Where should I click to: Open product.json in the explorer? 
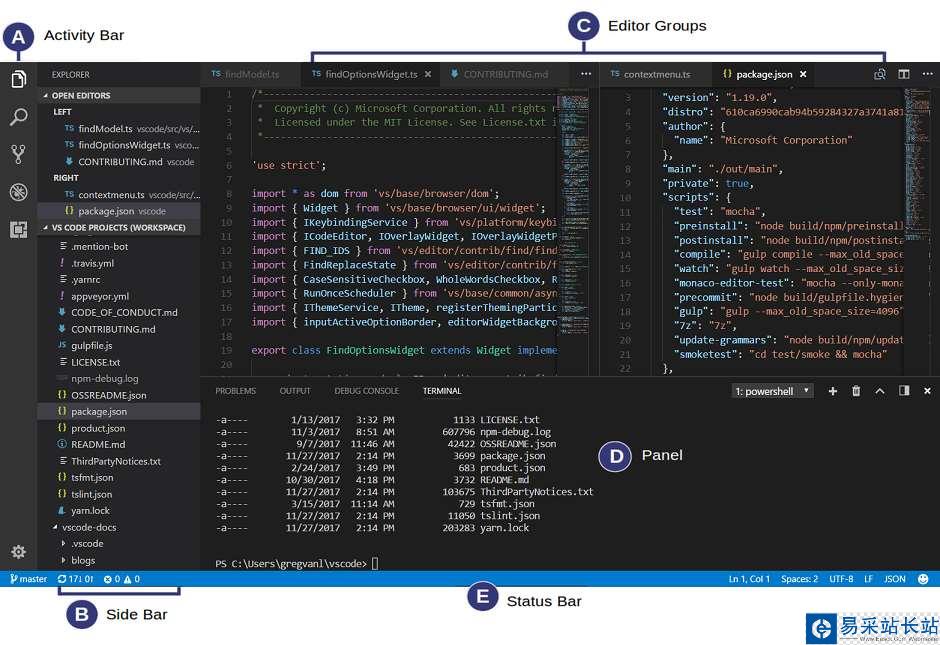click(119, 428)
